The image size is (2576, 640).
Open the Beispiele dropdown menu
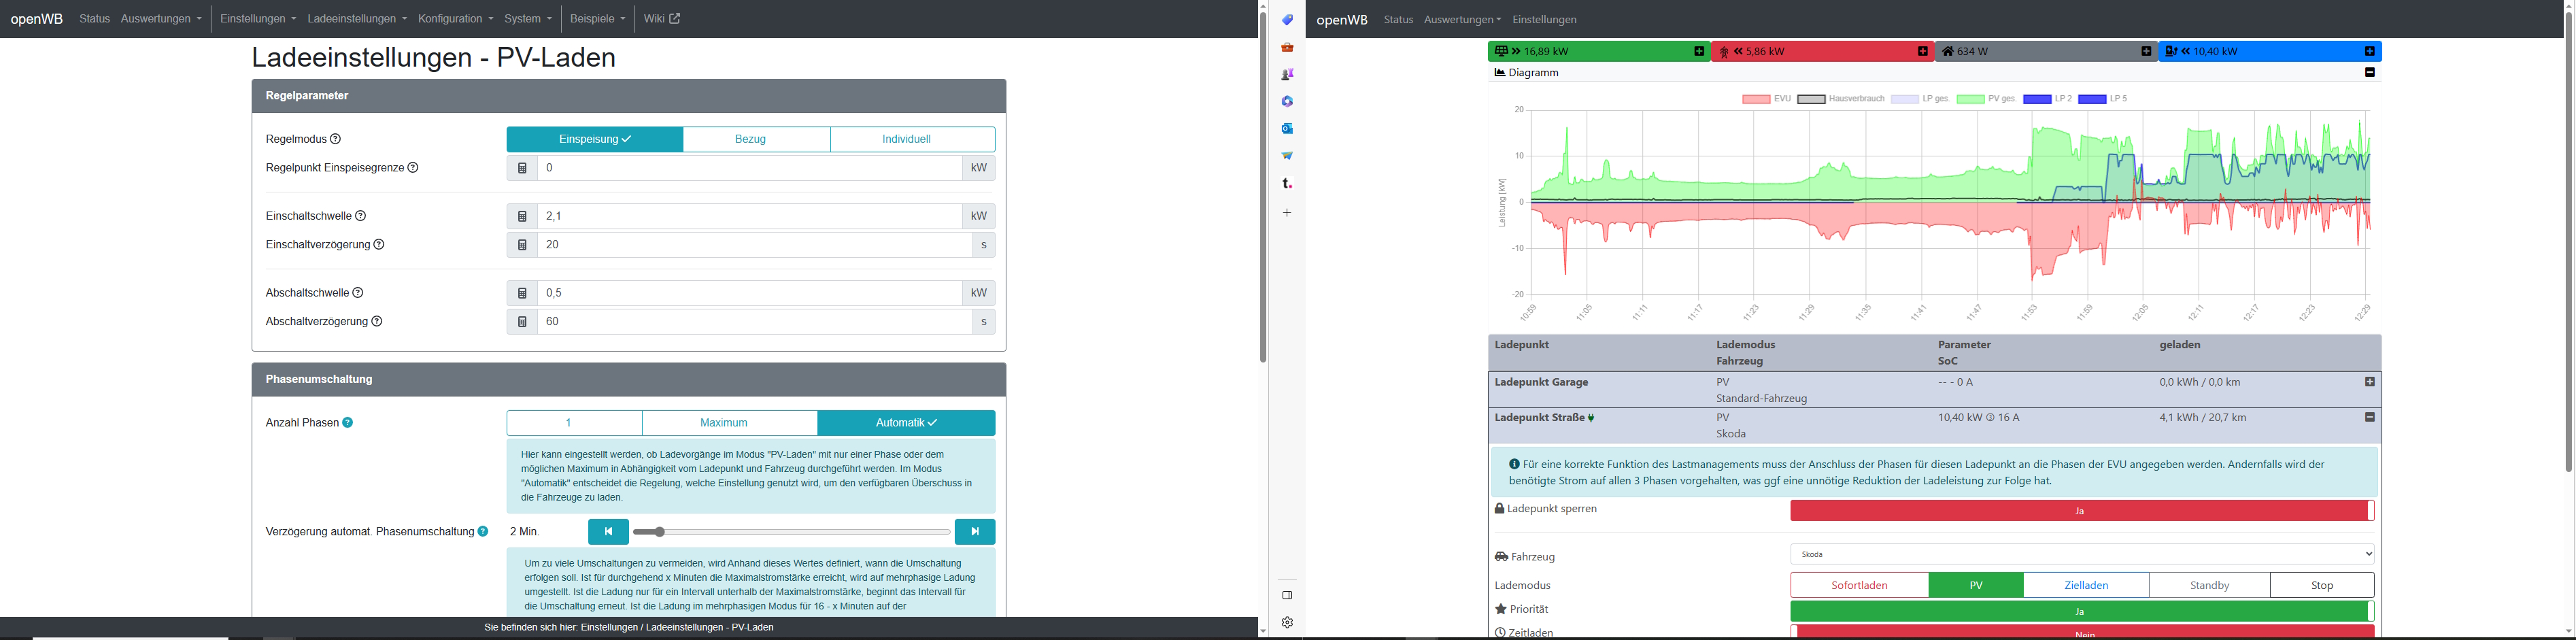pos(598,19)
